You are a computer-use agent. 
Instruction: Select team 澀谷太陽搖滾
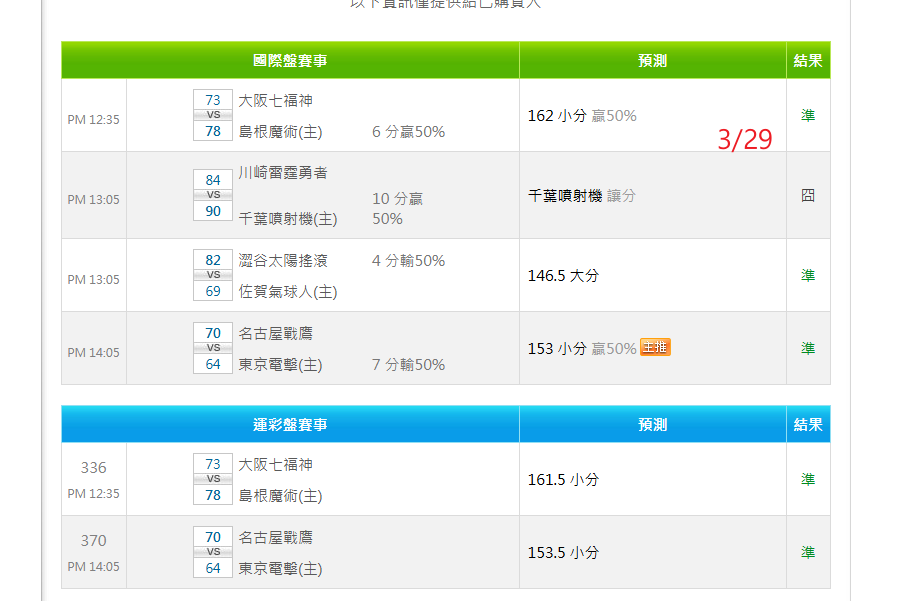(x=283, y=261)
